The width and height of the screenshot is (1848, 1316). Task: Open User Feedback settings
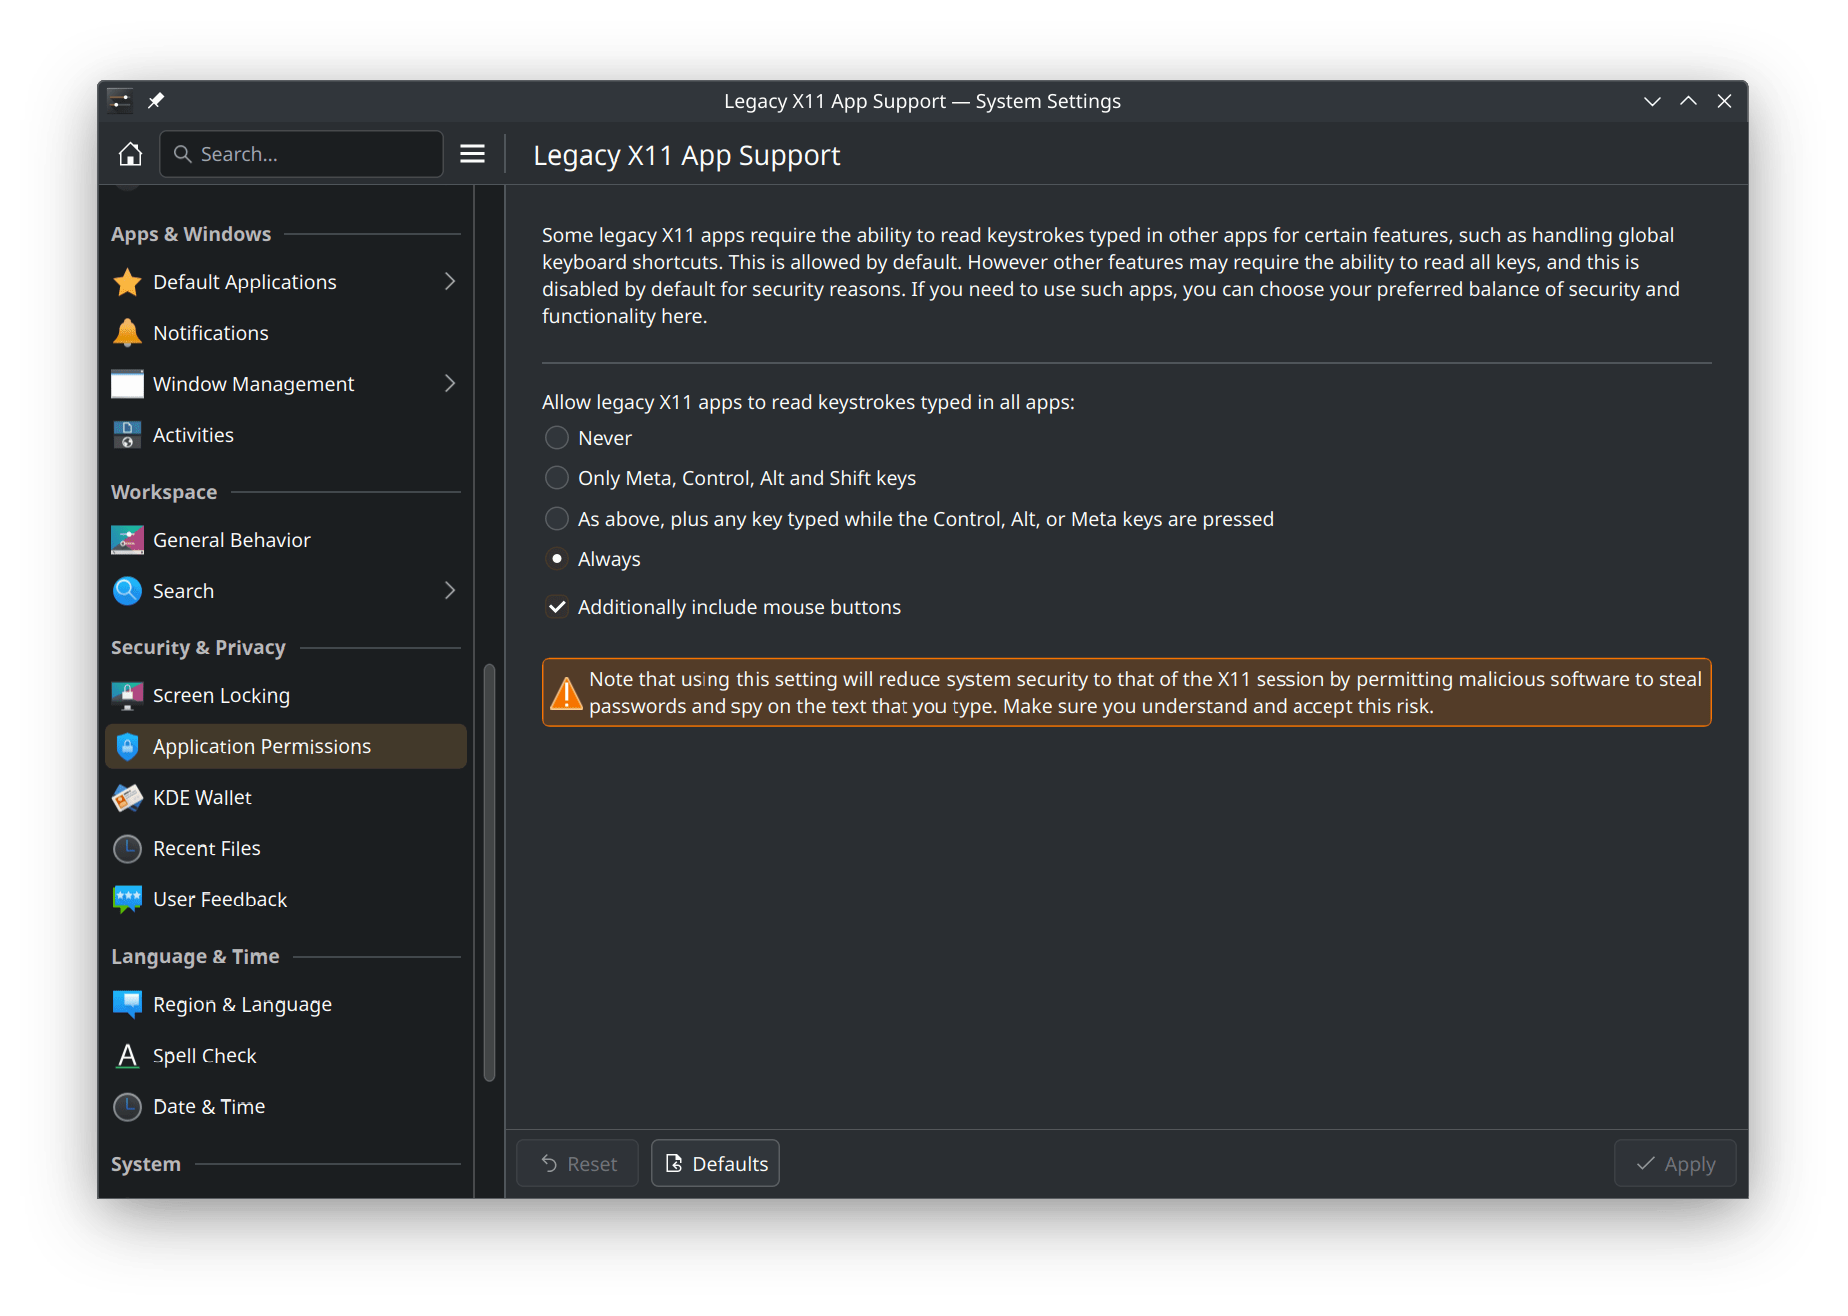pos(286,899)
